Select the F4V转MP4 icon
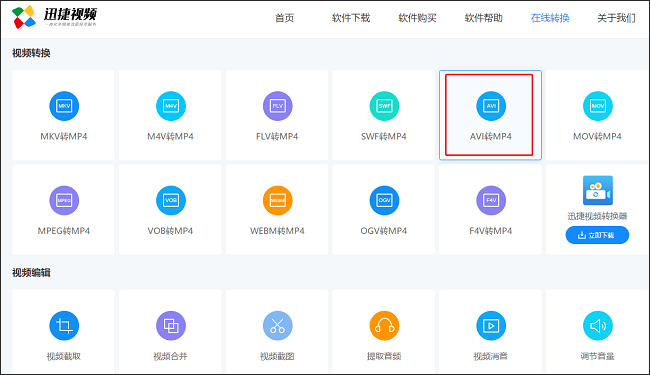The width and height of the screenshot is (650, 375). [x=491, y=201]
